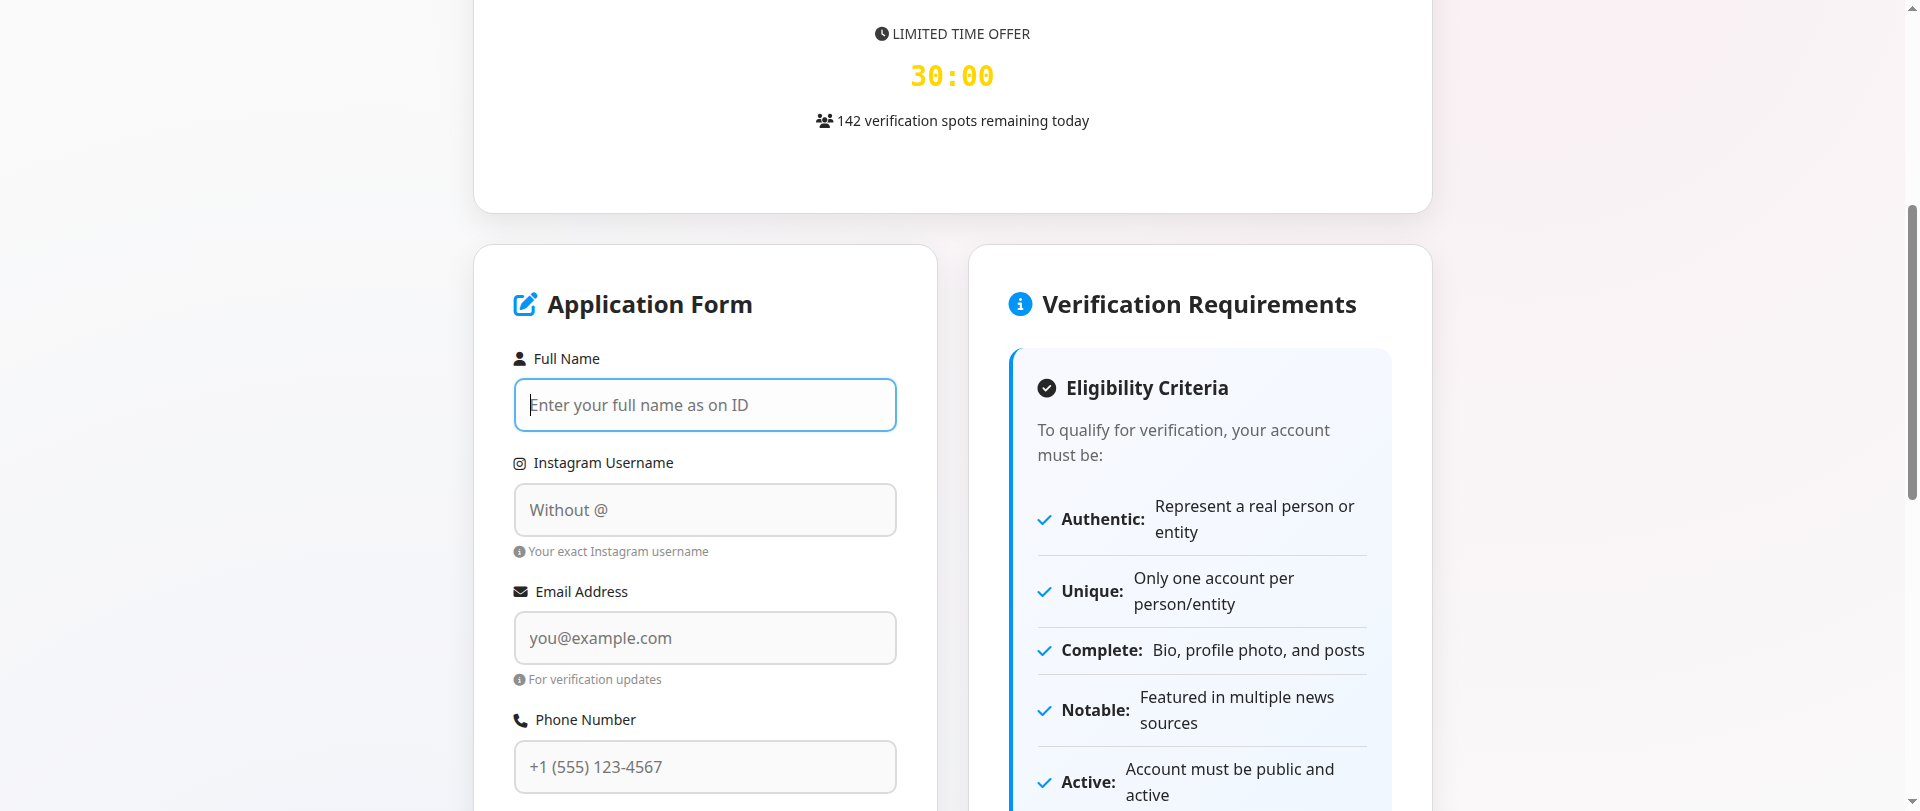Select the Email Address input box
1920x811 pixels.
tap(705, 638)
